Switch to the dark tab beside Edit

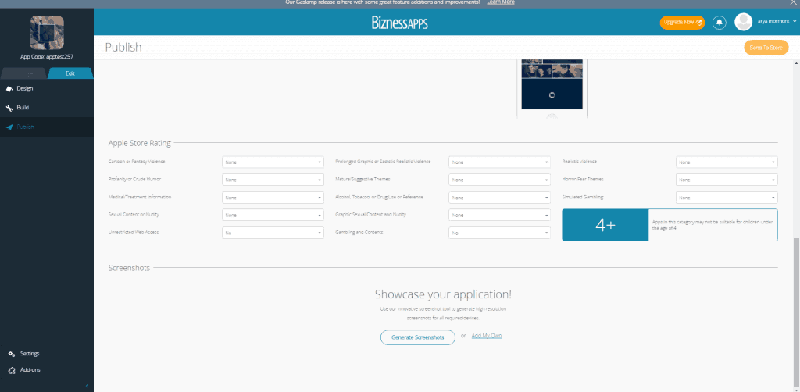24,74
